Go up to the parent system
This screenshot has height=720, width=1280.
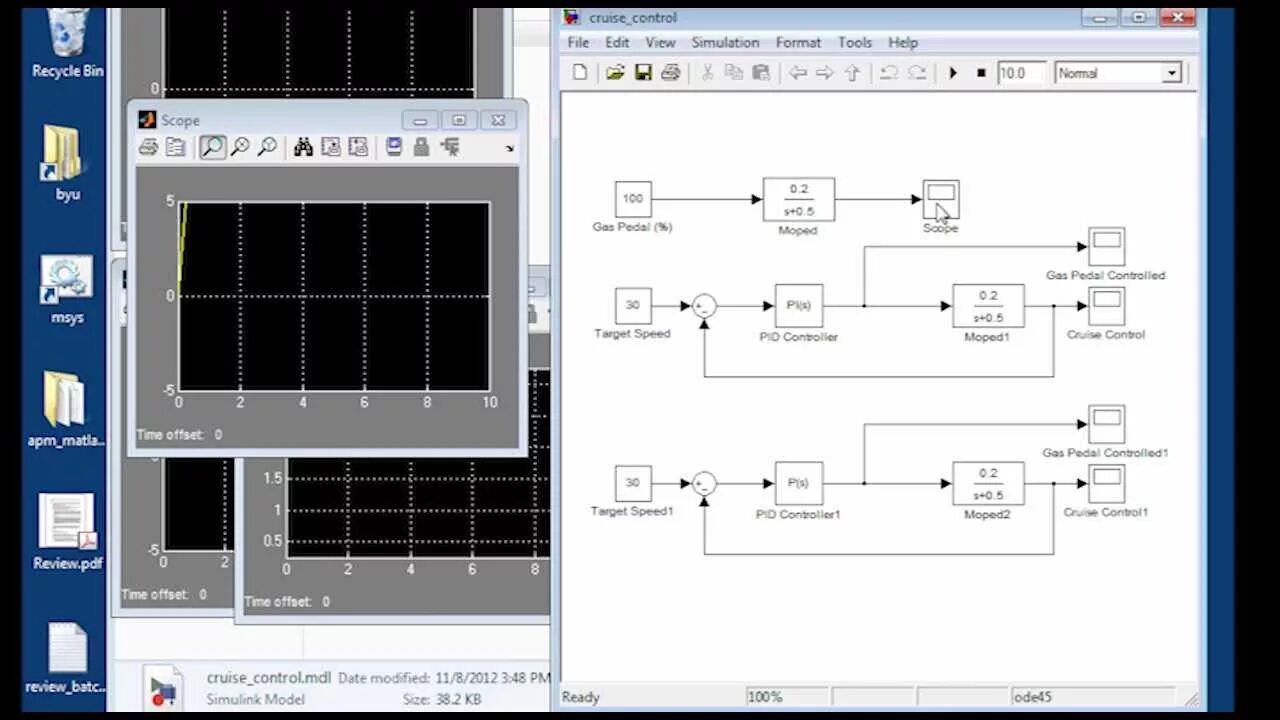(x=852, y=73)
